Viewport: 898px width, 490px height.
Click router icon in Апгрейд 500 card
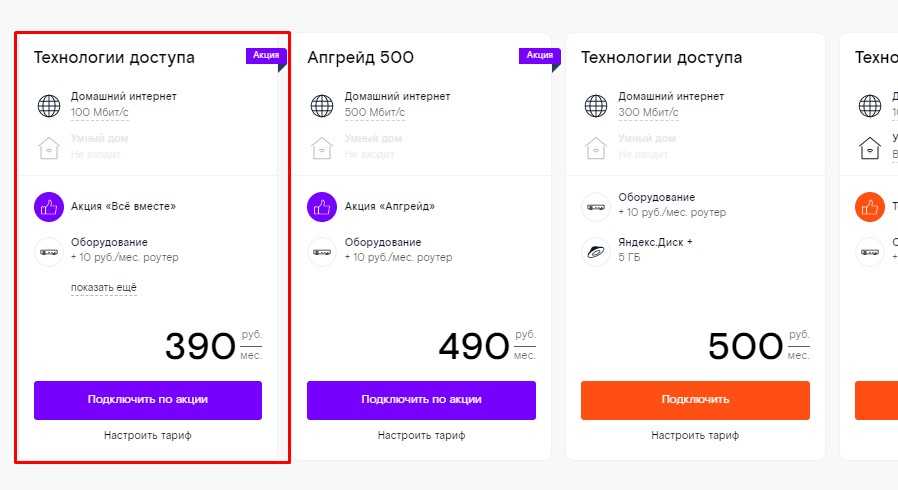(x=322, y=251)
